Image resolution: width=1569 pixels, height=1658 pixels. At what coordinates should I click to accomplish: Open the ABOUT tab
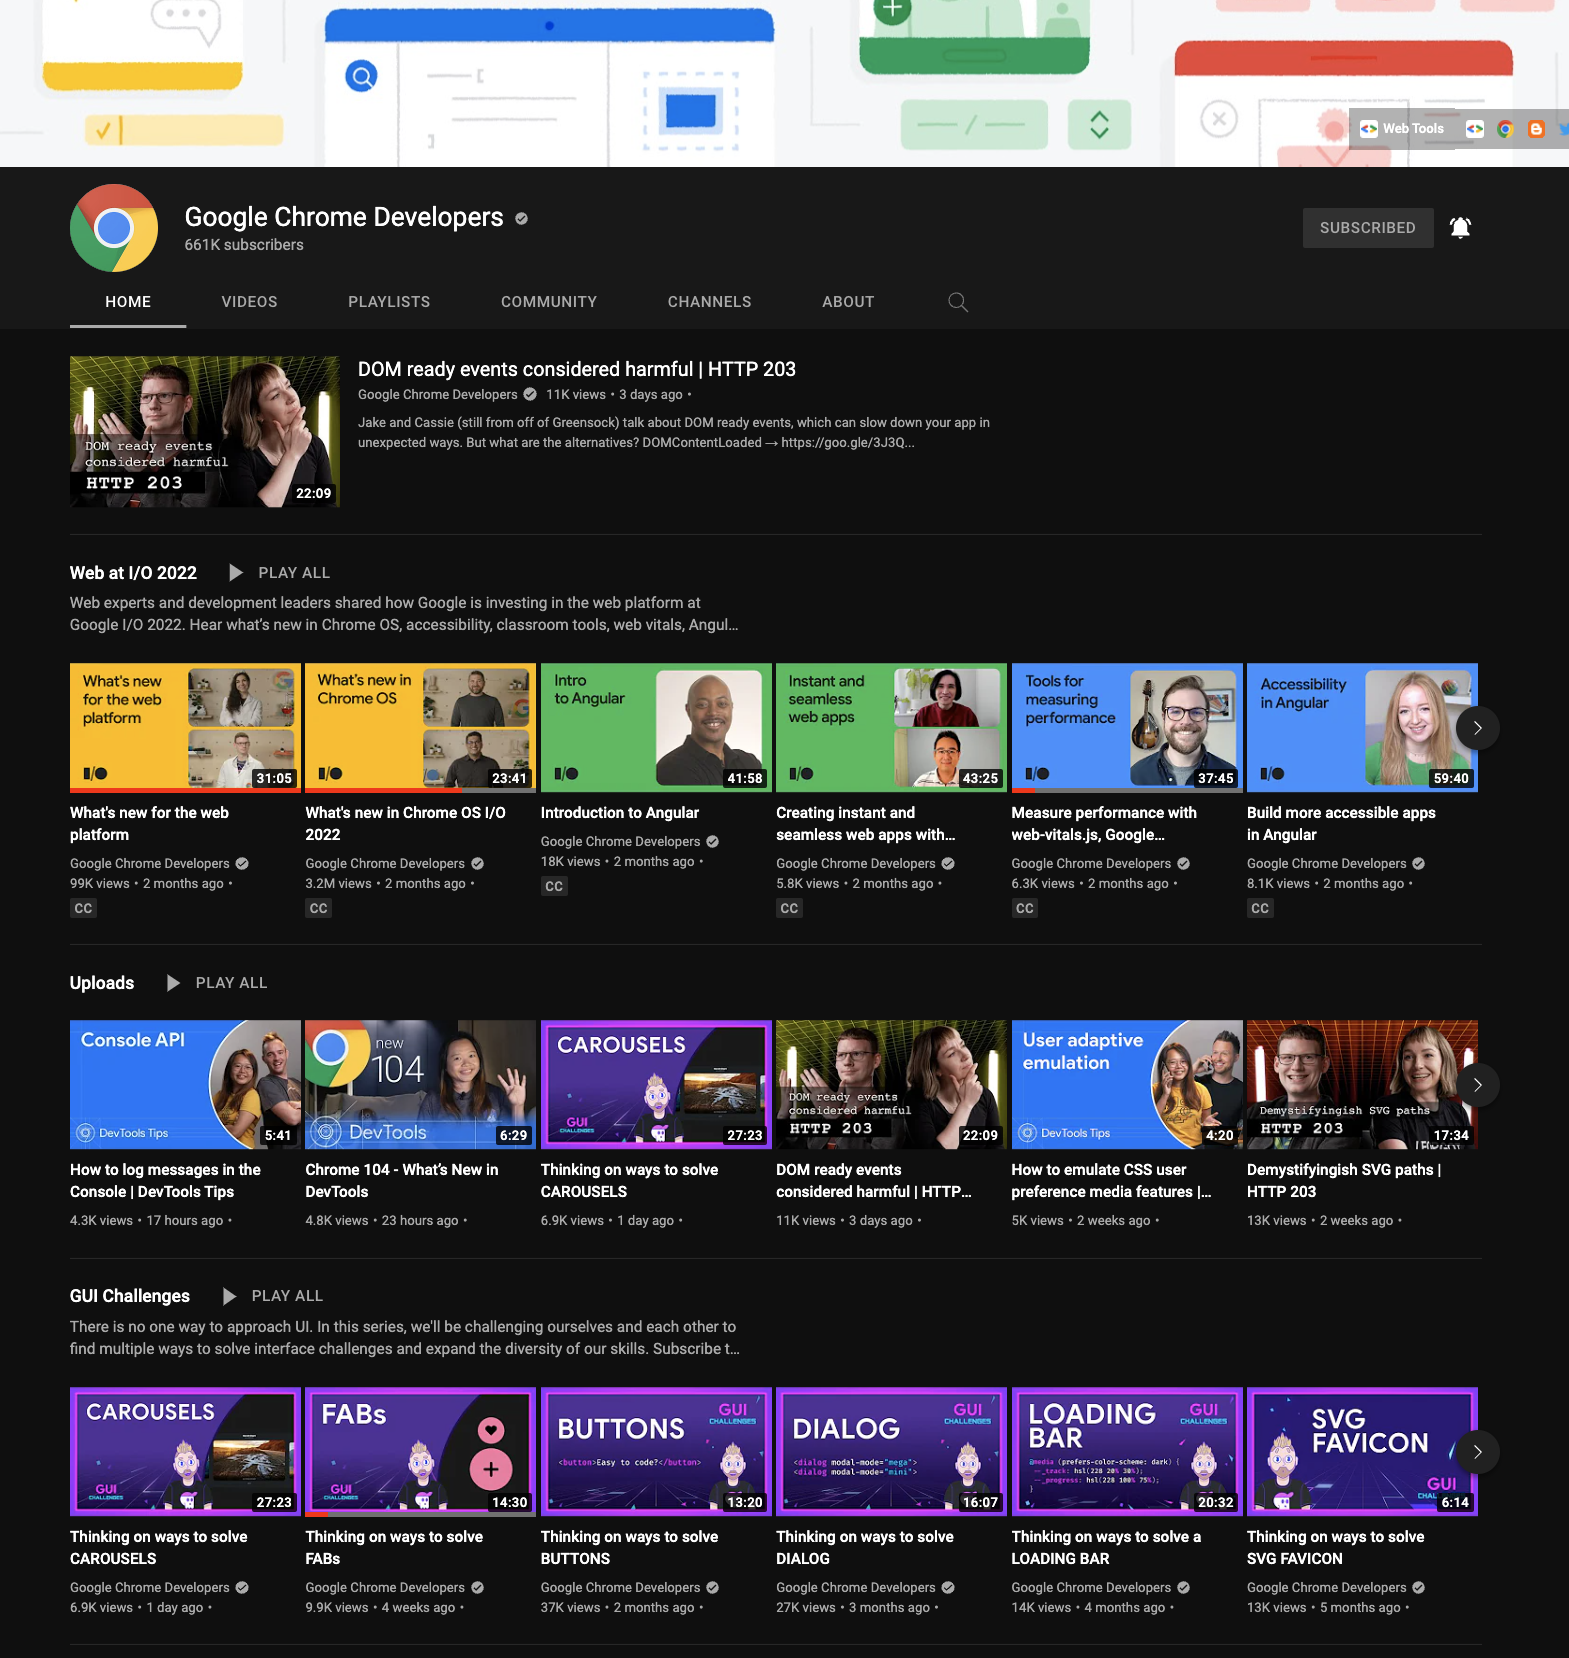848,302
